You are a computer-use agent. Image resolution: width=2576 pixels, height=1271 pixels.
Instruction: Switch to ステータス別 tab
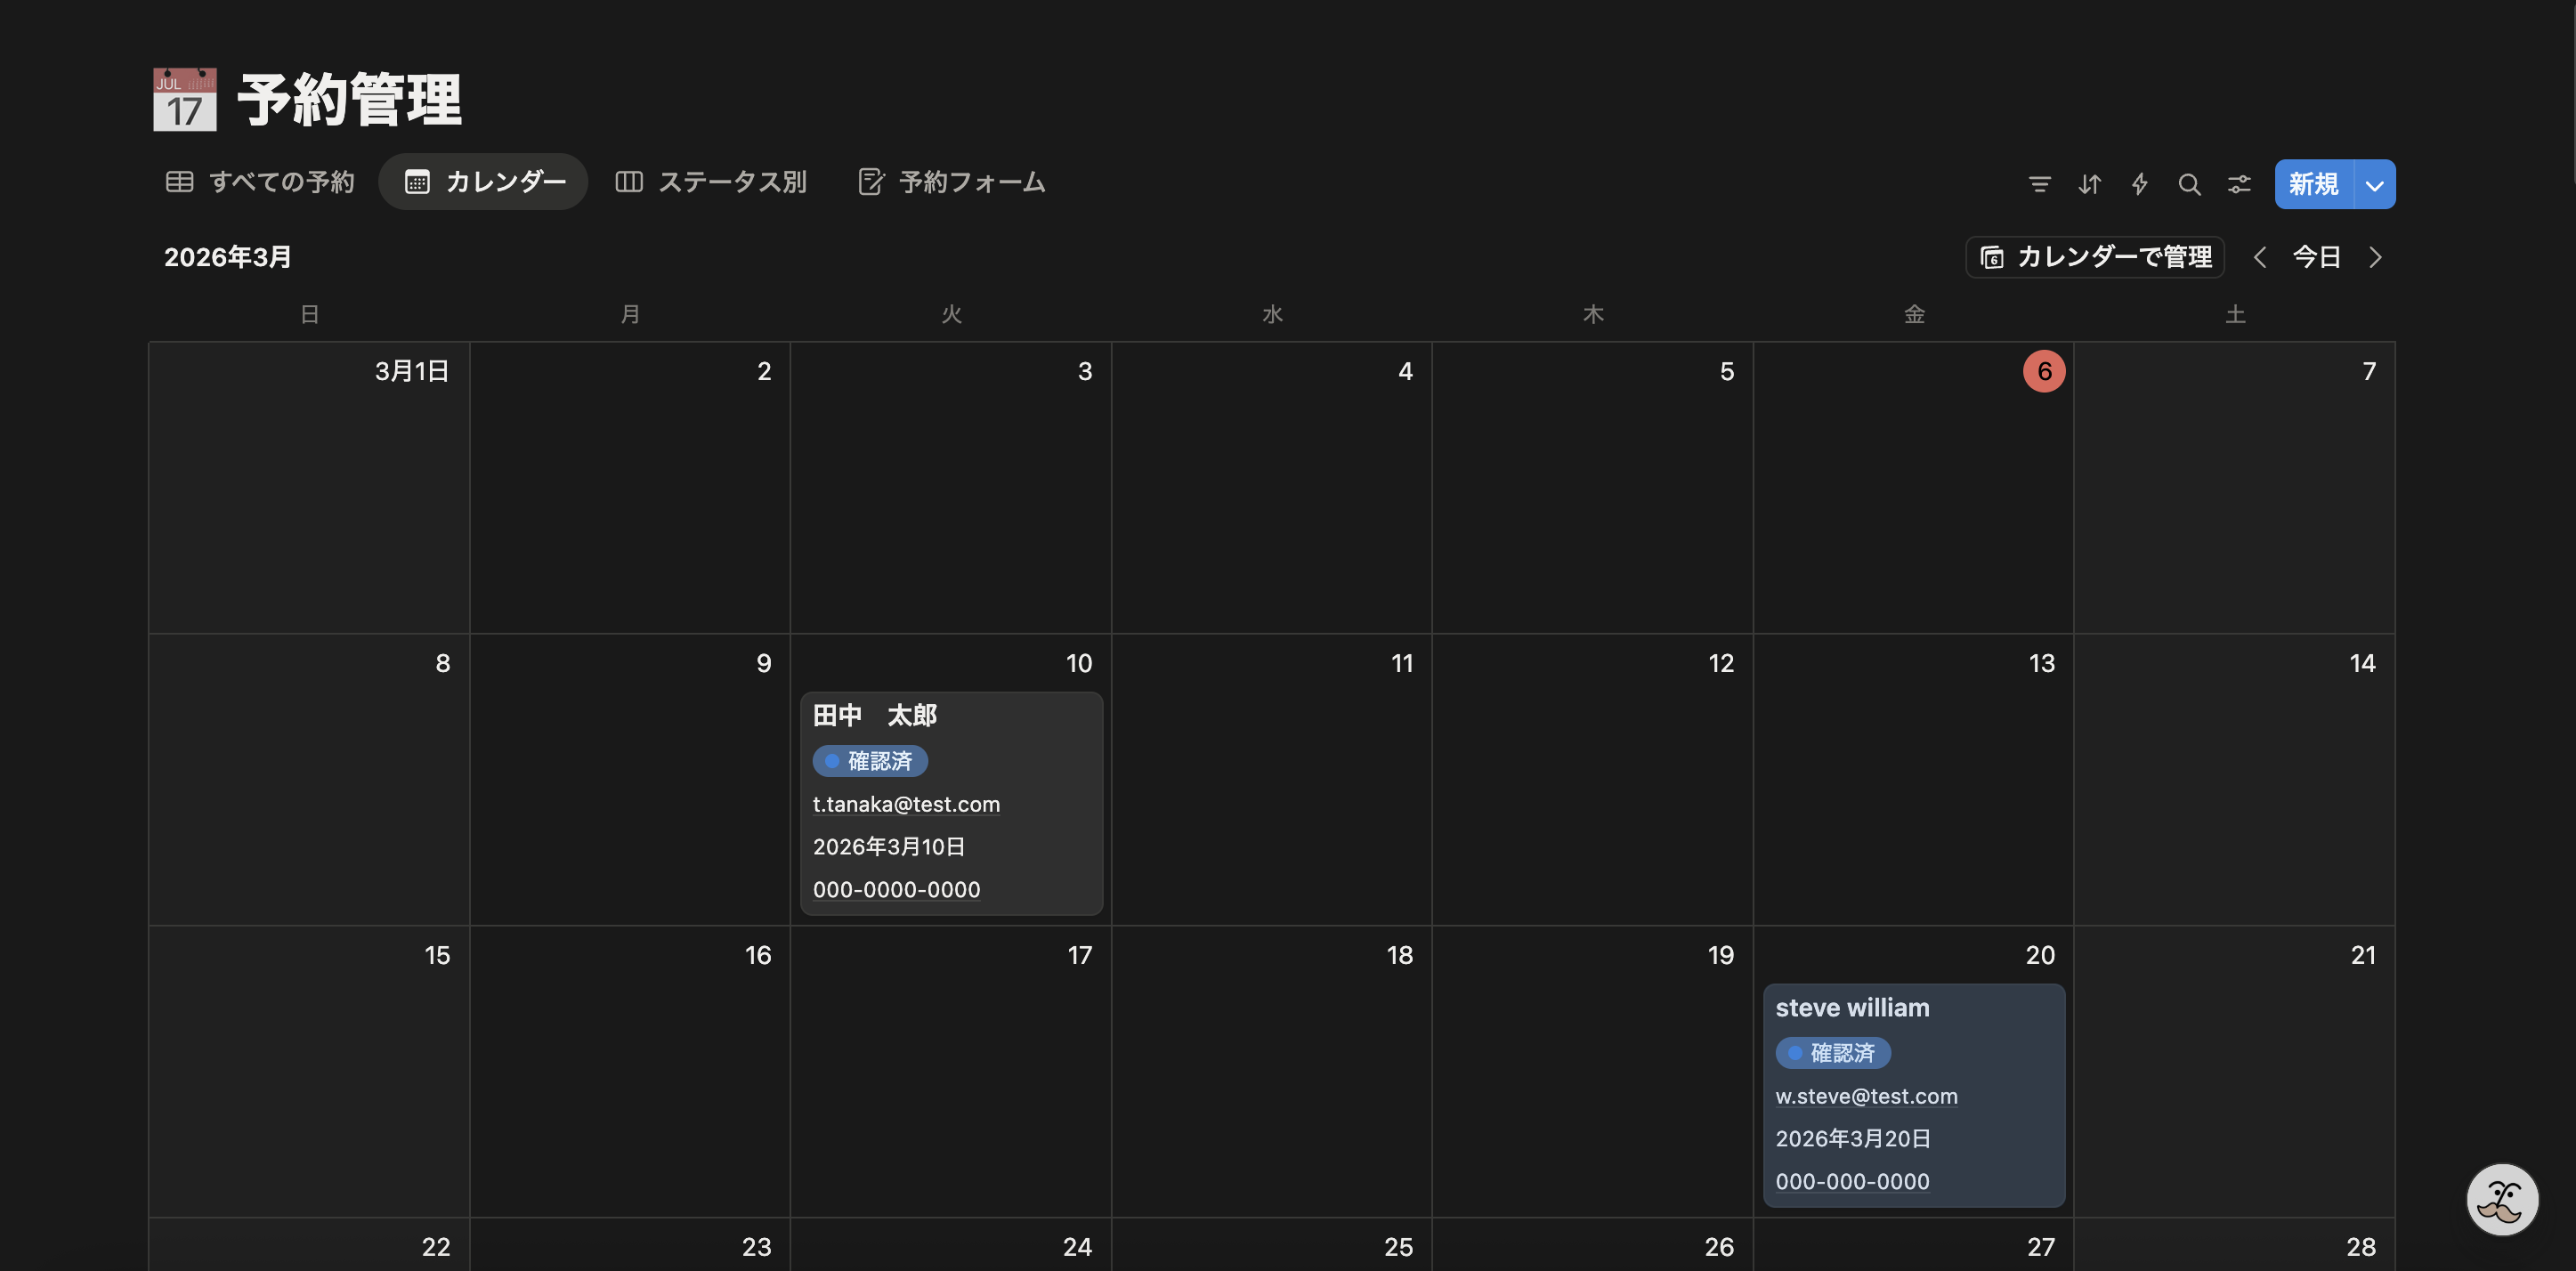pyautogui.click(x=711, y=182)
